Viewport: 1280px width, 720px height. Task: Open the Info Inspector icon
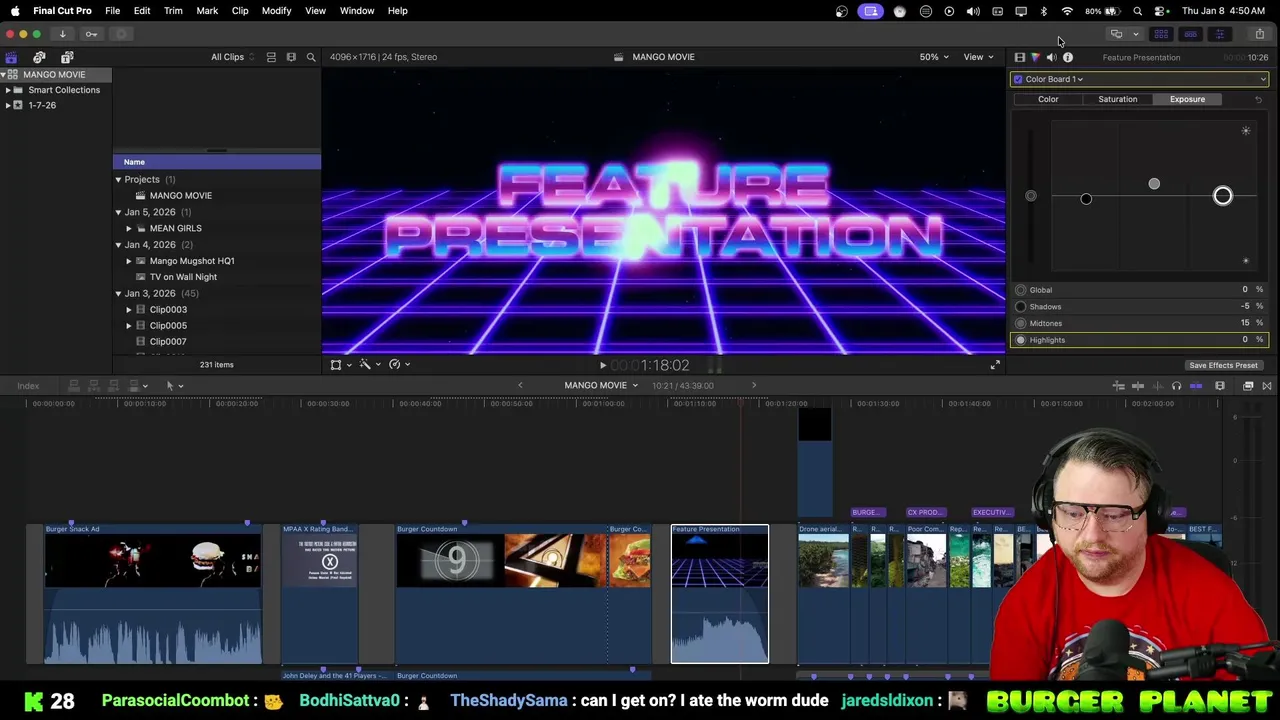(x=1067, y=57)
